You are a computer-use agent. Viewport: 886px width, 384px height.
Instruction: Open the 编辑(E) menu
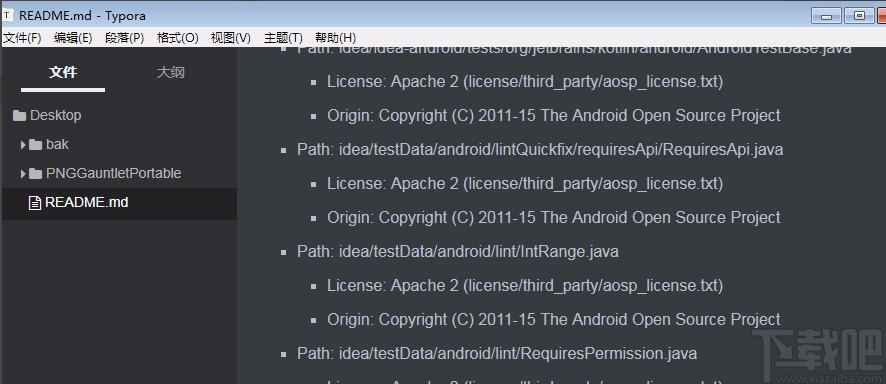[x=73, y=38]
